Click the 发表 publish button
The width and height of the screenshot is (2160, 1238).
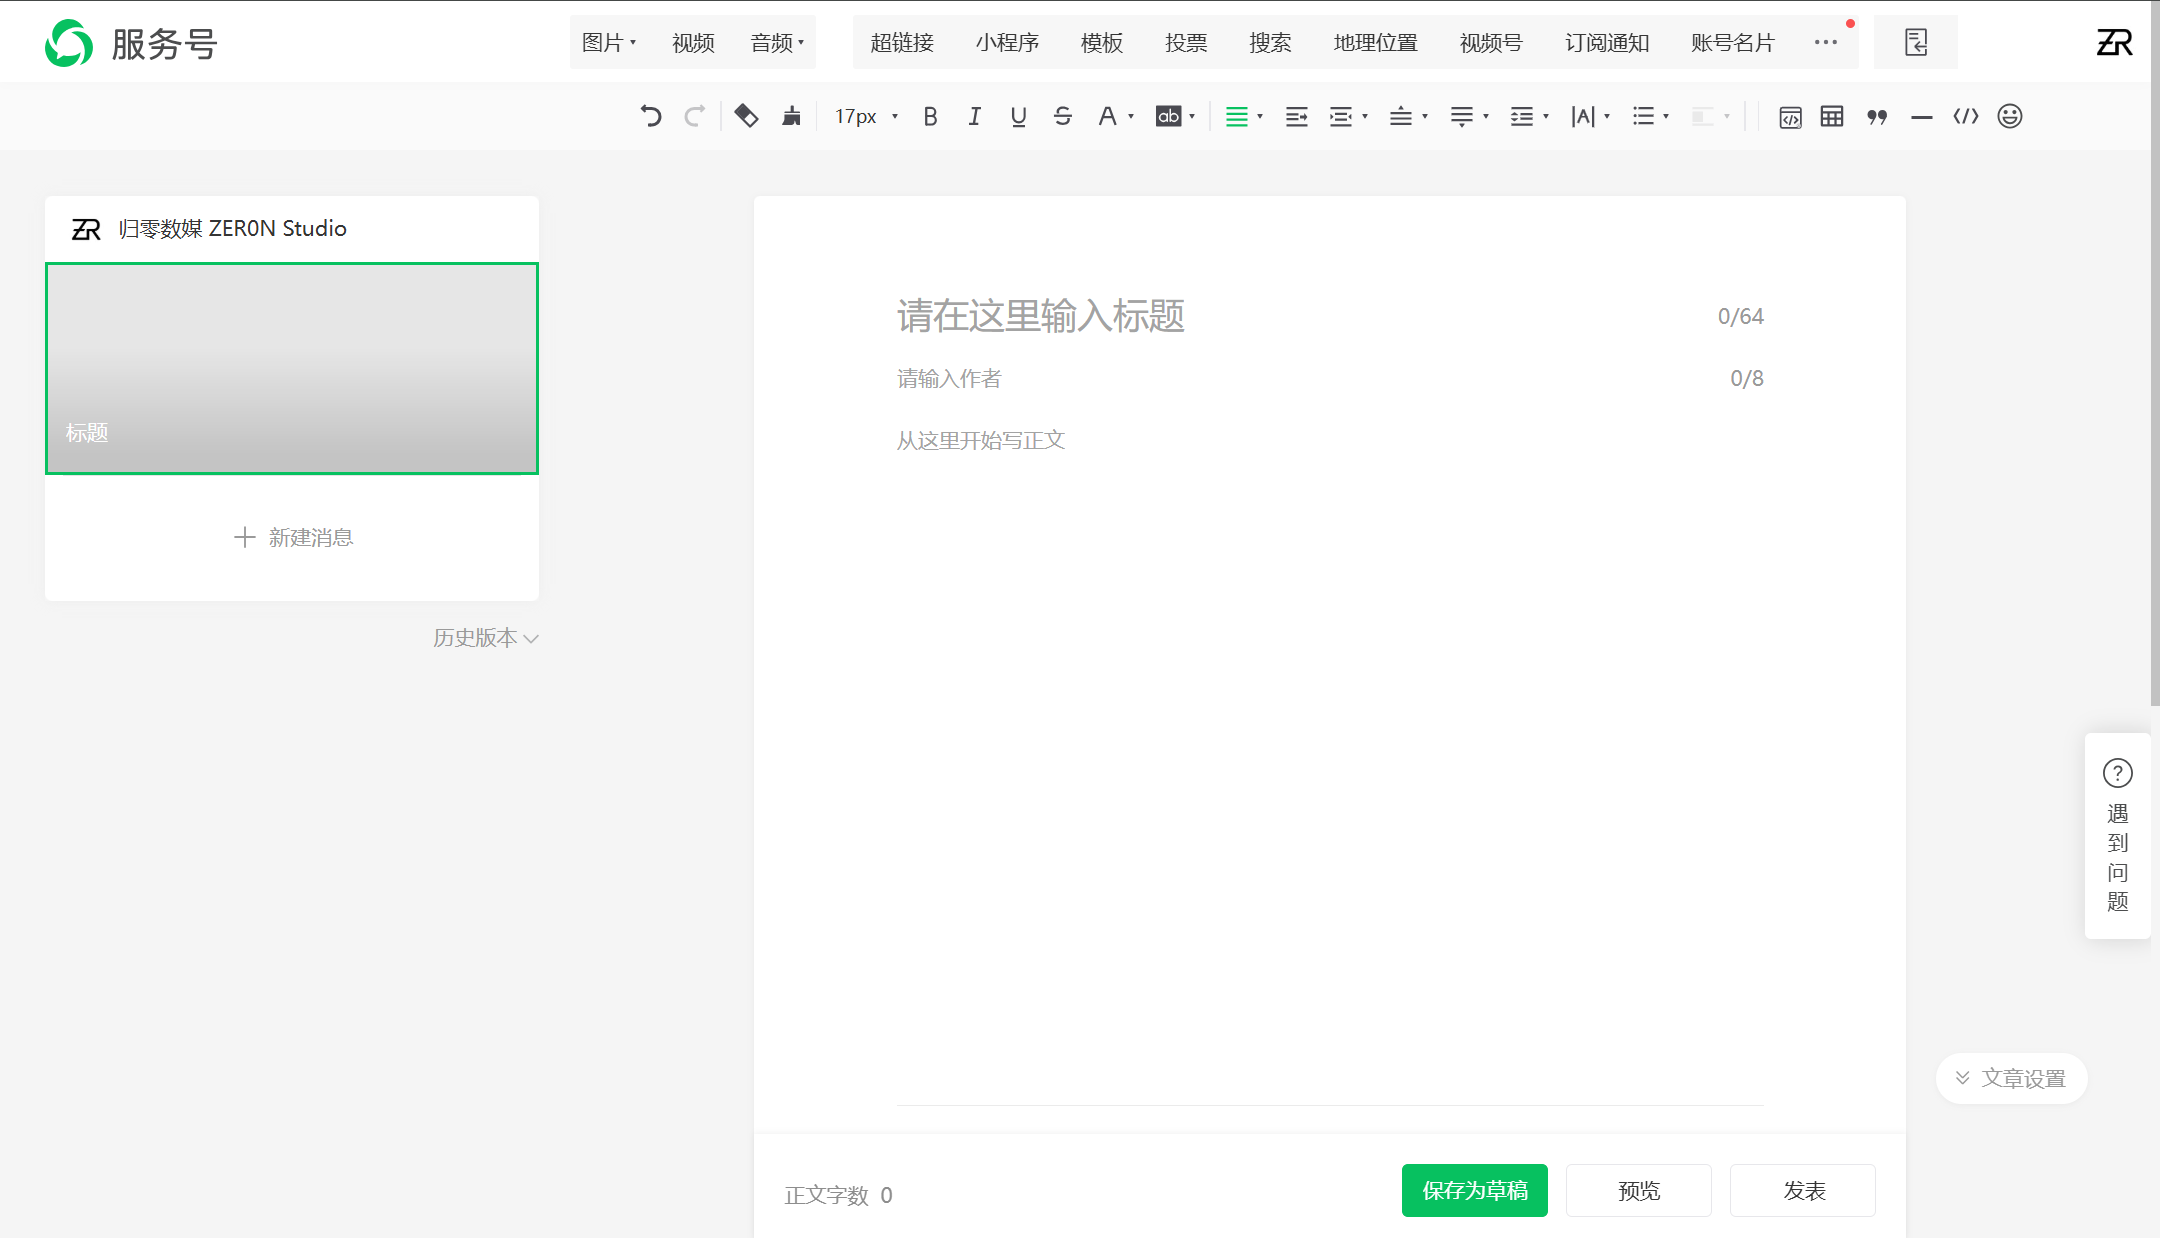1803,1190
